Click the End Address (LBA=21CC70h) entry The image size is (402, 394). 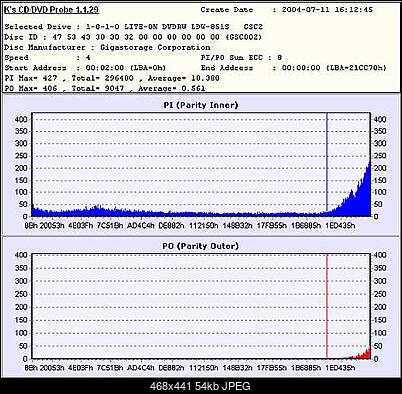294,68
